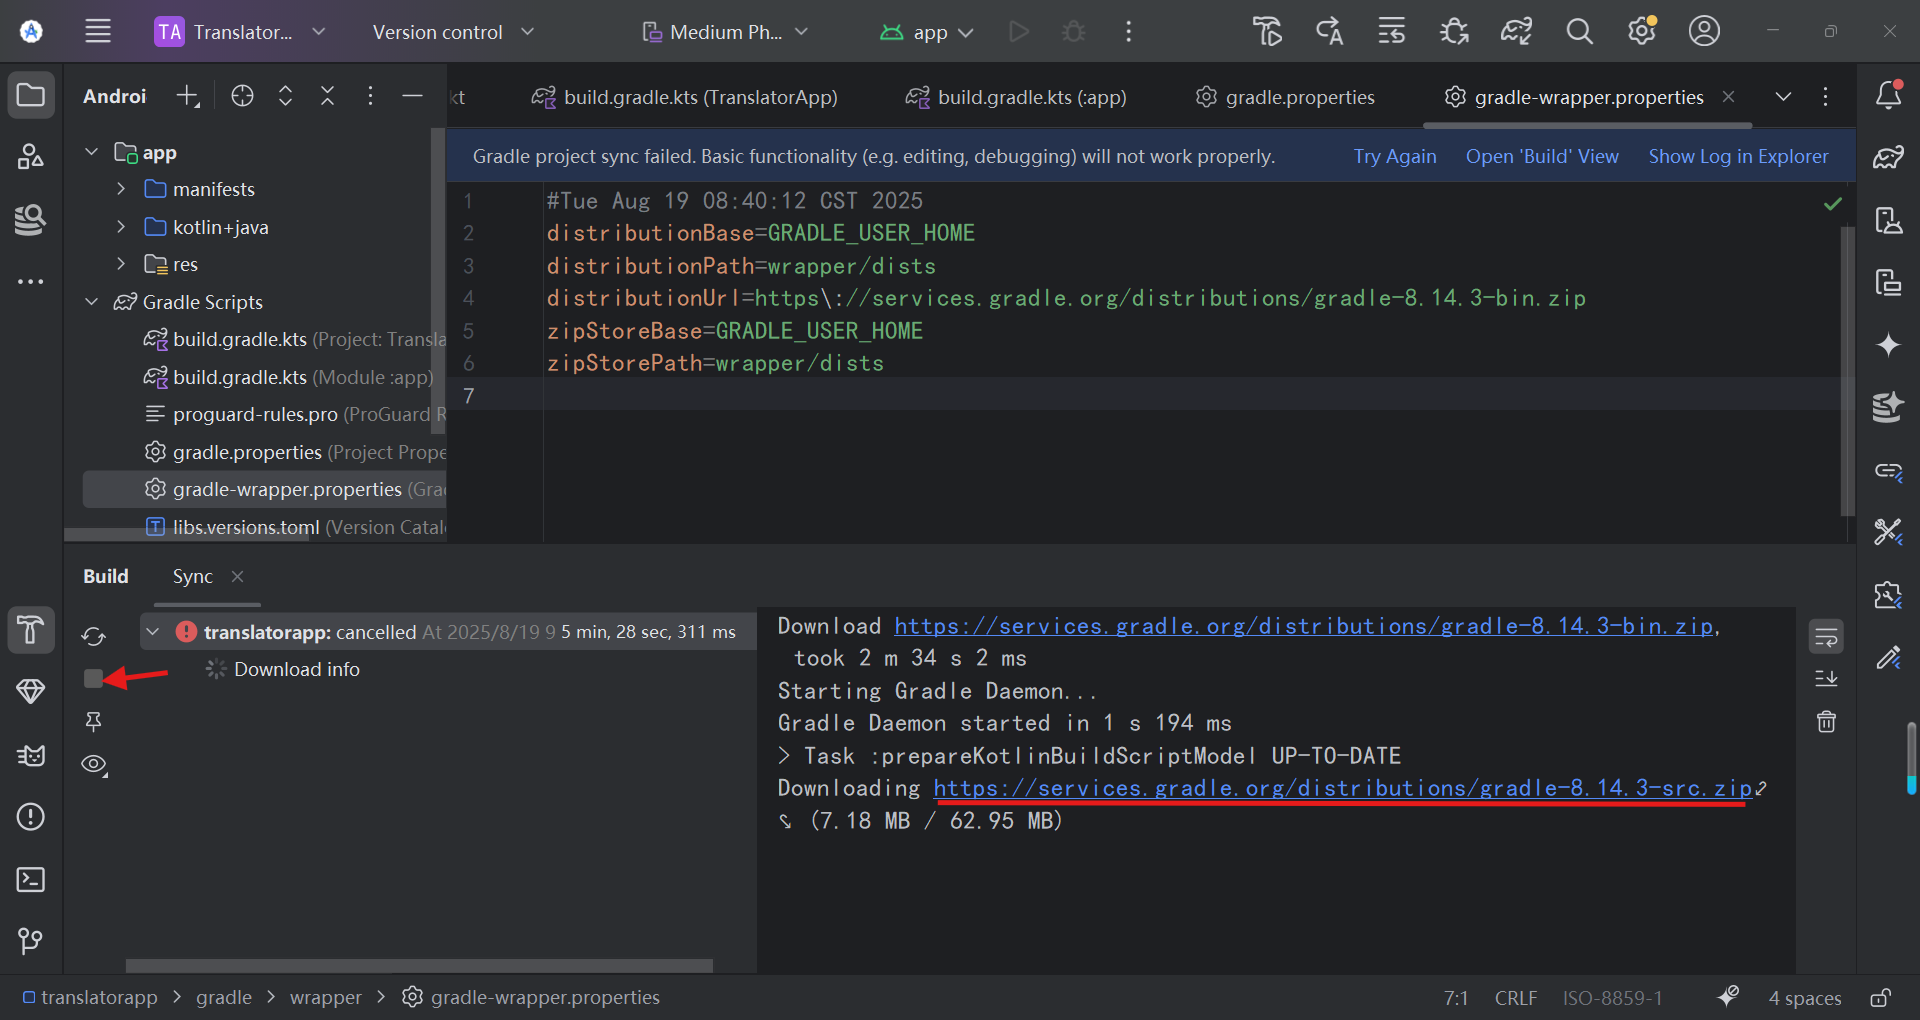The height and width of the screenshot is (1020, 1920).
Task: Switch to the gradle.properties editor tab
Action: click(x=1285, y=97)
